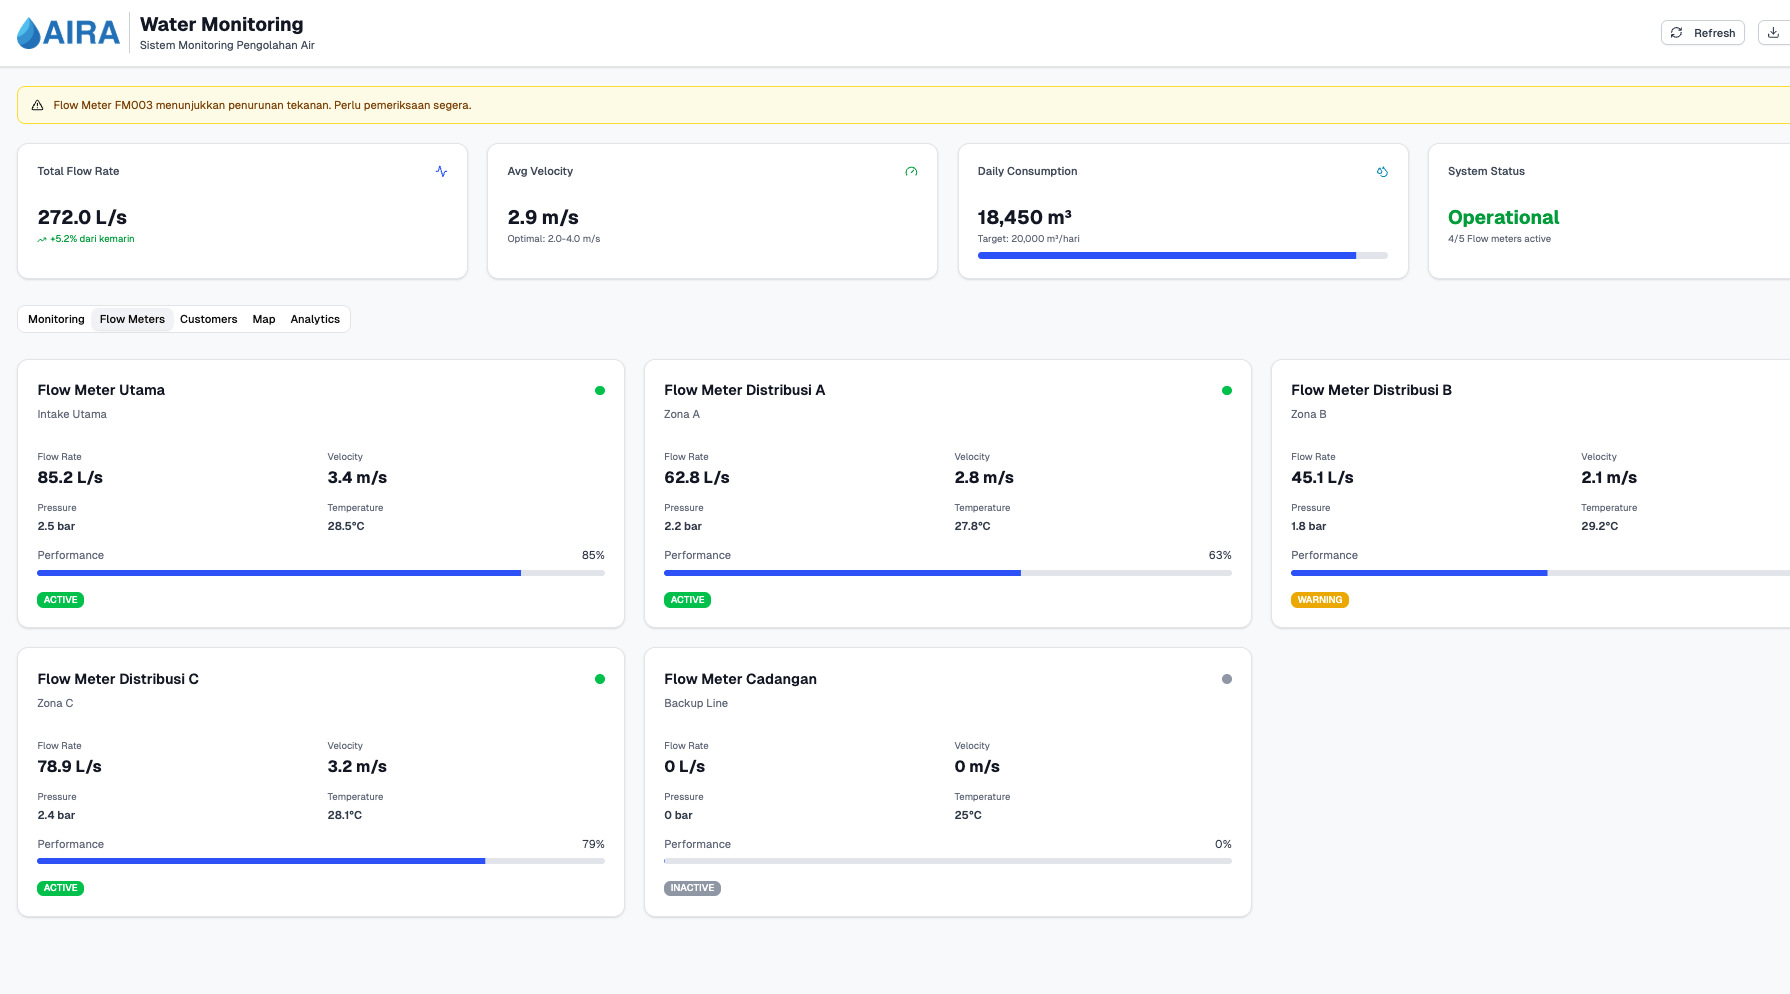Click Flow Meter Cadangan gray status dot
The height and width of the screenshot is (994, 1790).
[1227, 679]
